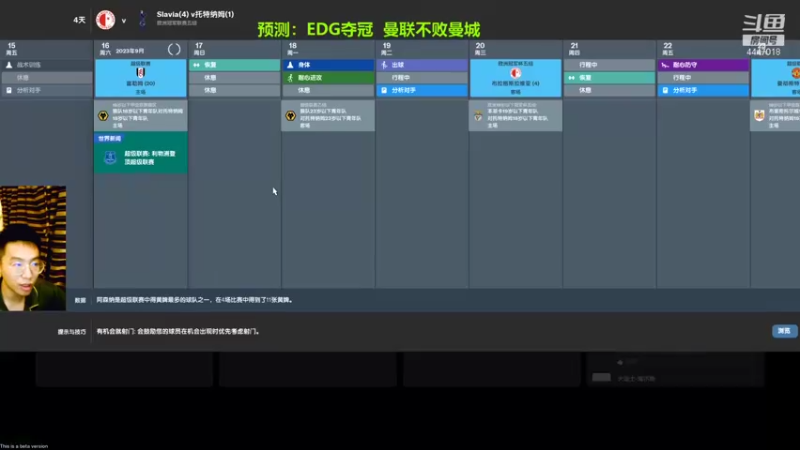The height and width of the screenshot is (450, 800).
Task: Click the 2023年9月 month label
Action: [x=130, y=51]
